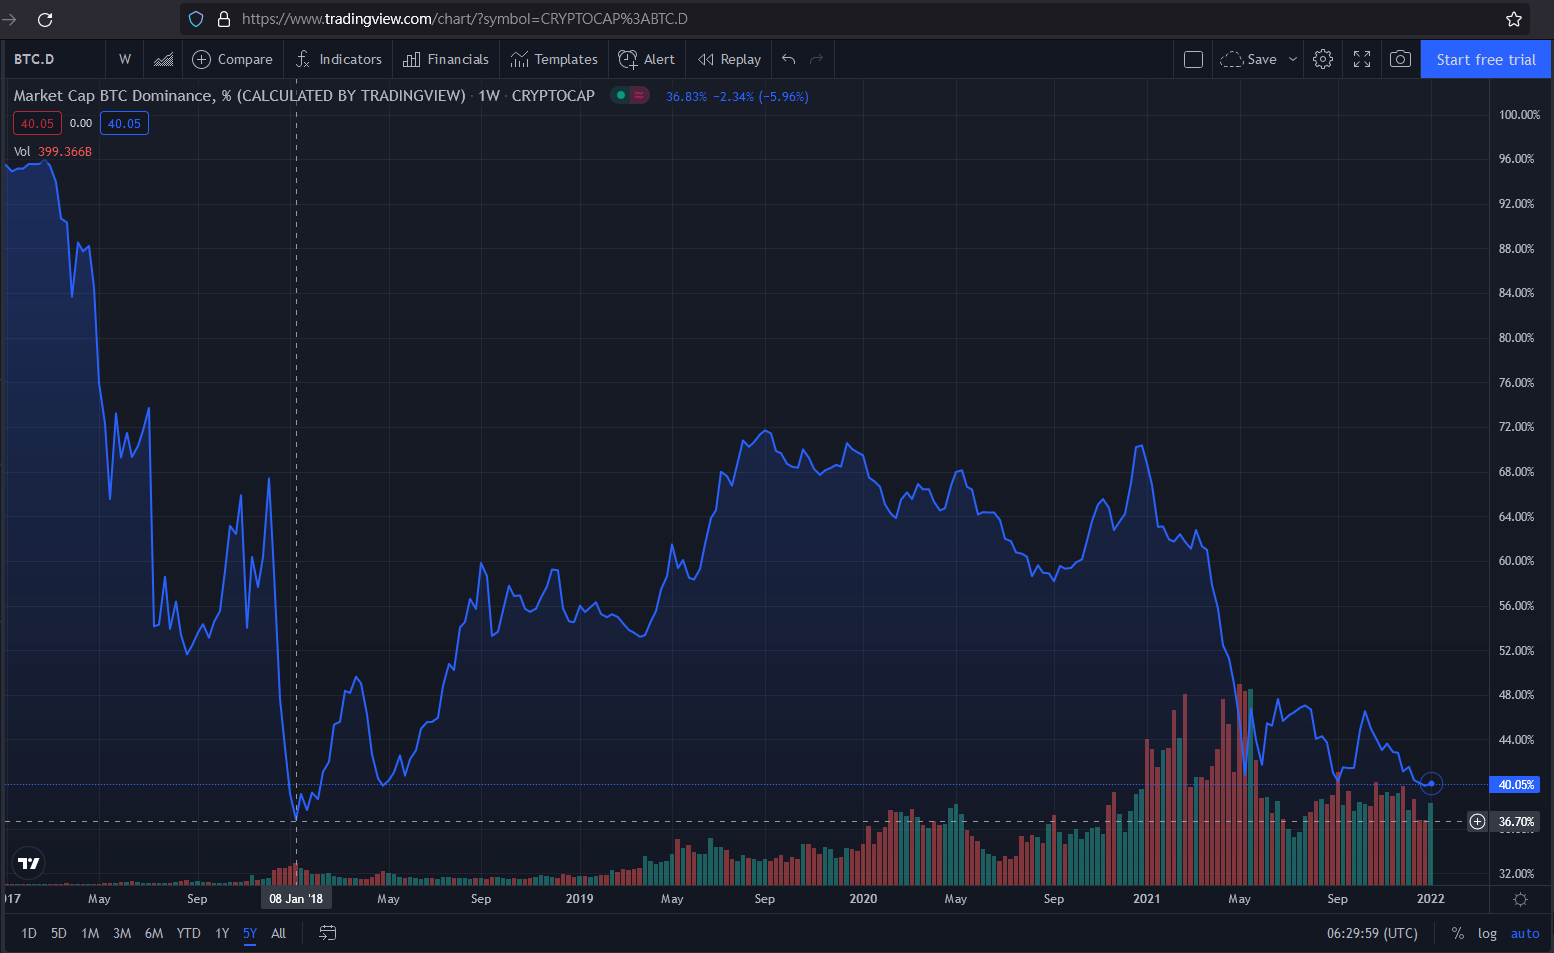
Task: Open time axis settings gear
Action: (x=1520, y=899)
